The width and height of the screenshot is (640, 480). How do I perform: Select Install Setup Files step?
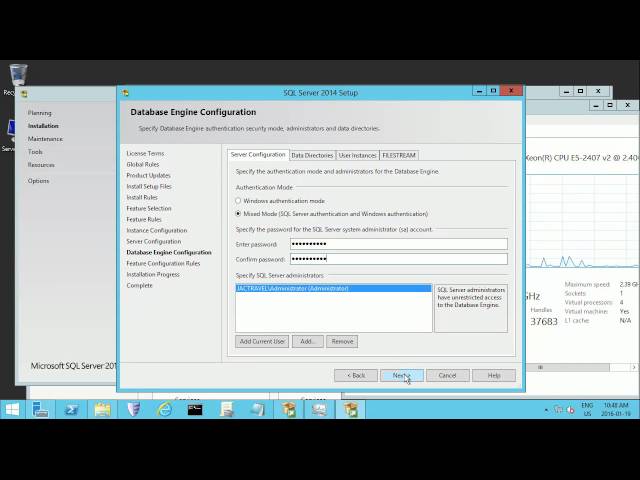coord(149,187)
